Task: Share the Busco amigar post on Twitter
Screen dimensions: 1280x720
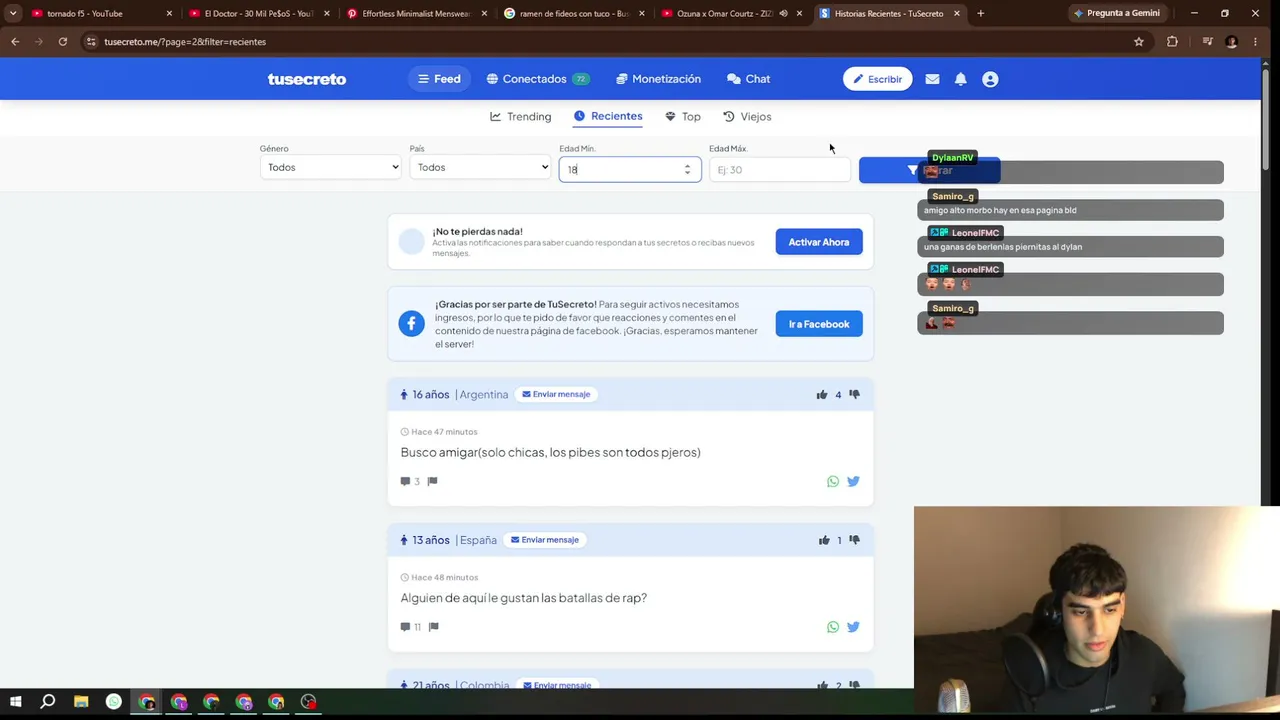Action: [853, 481]
